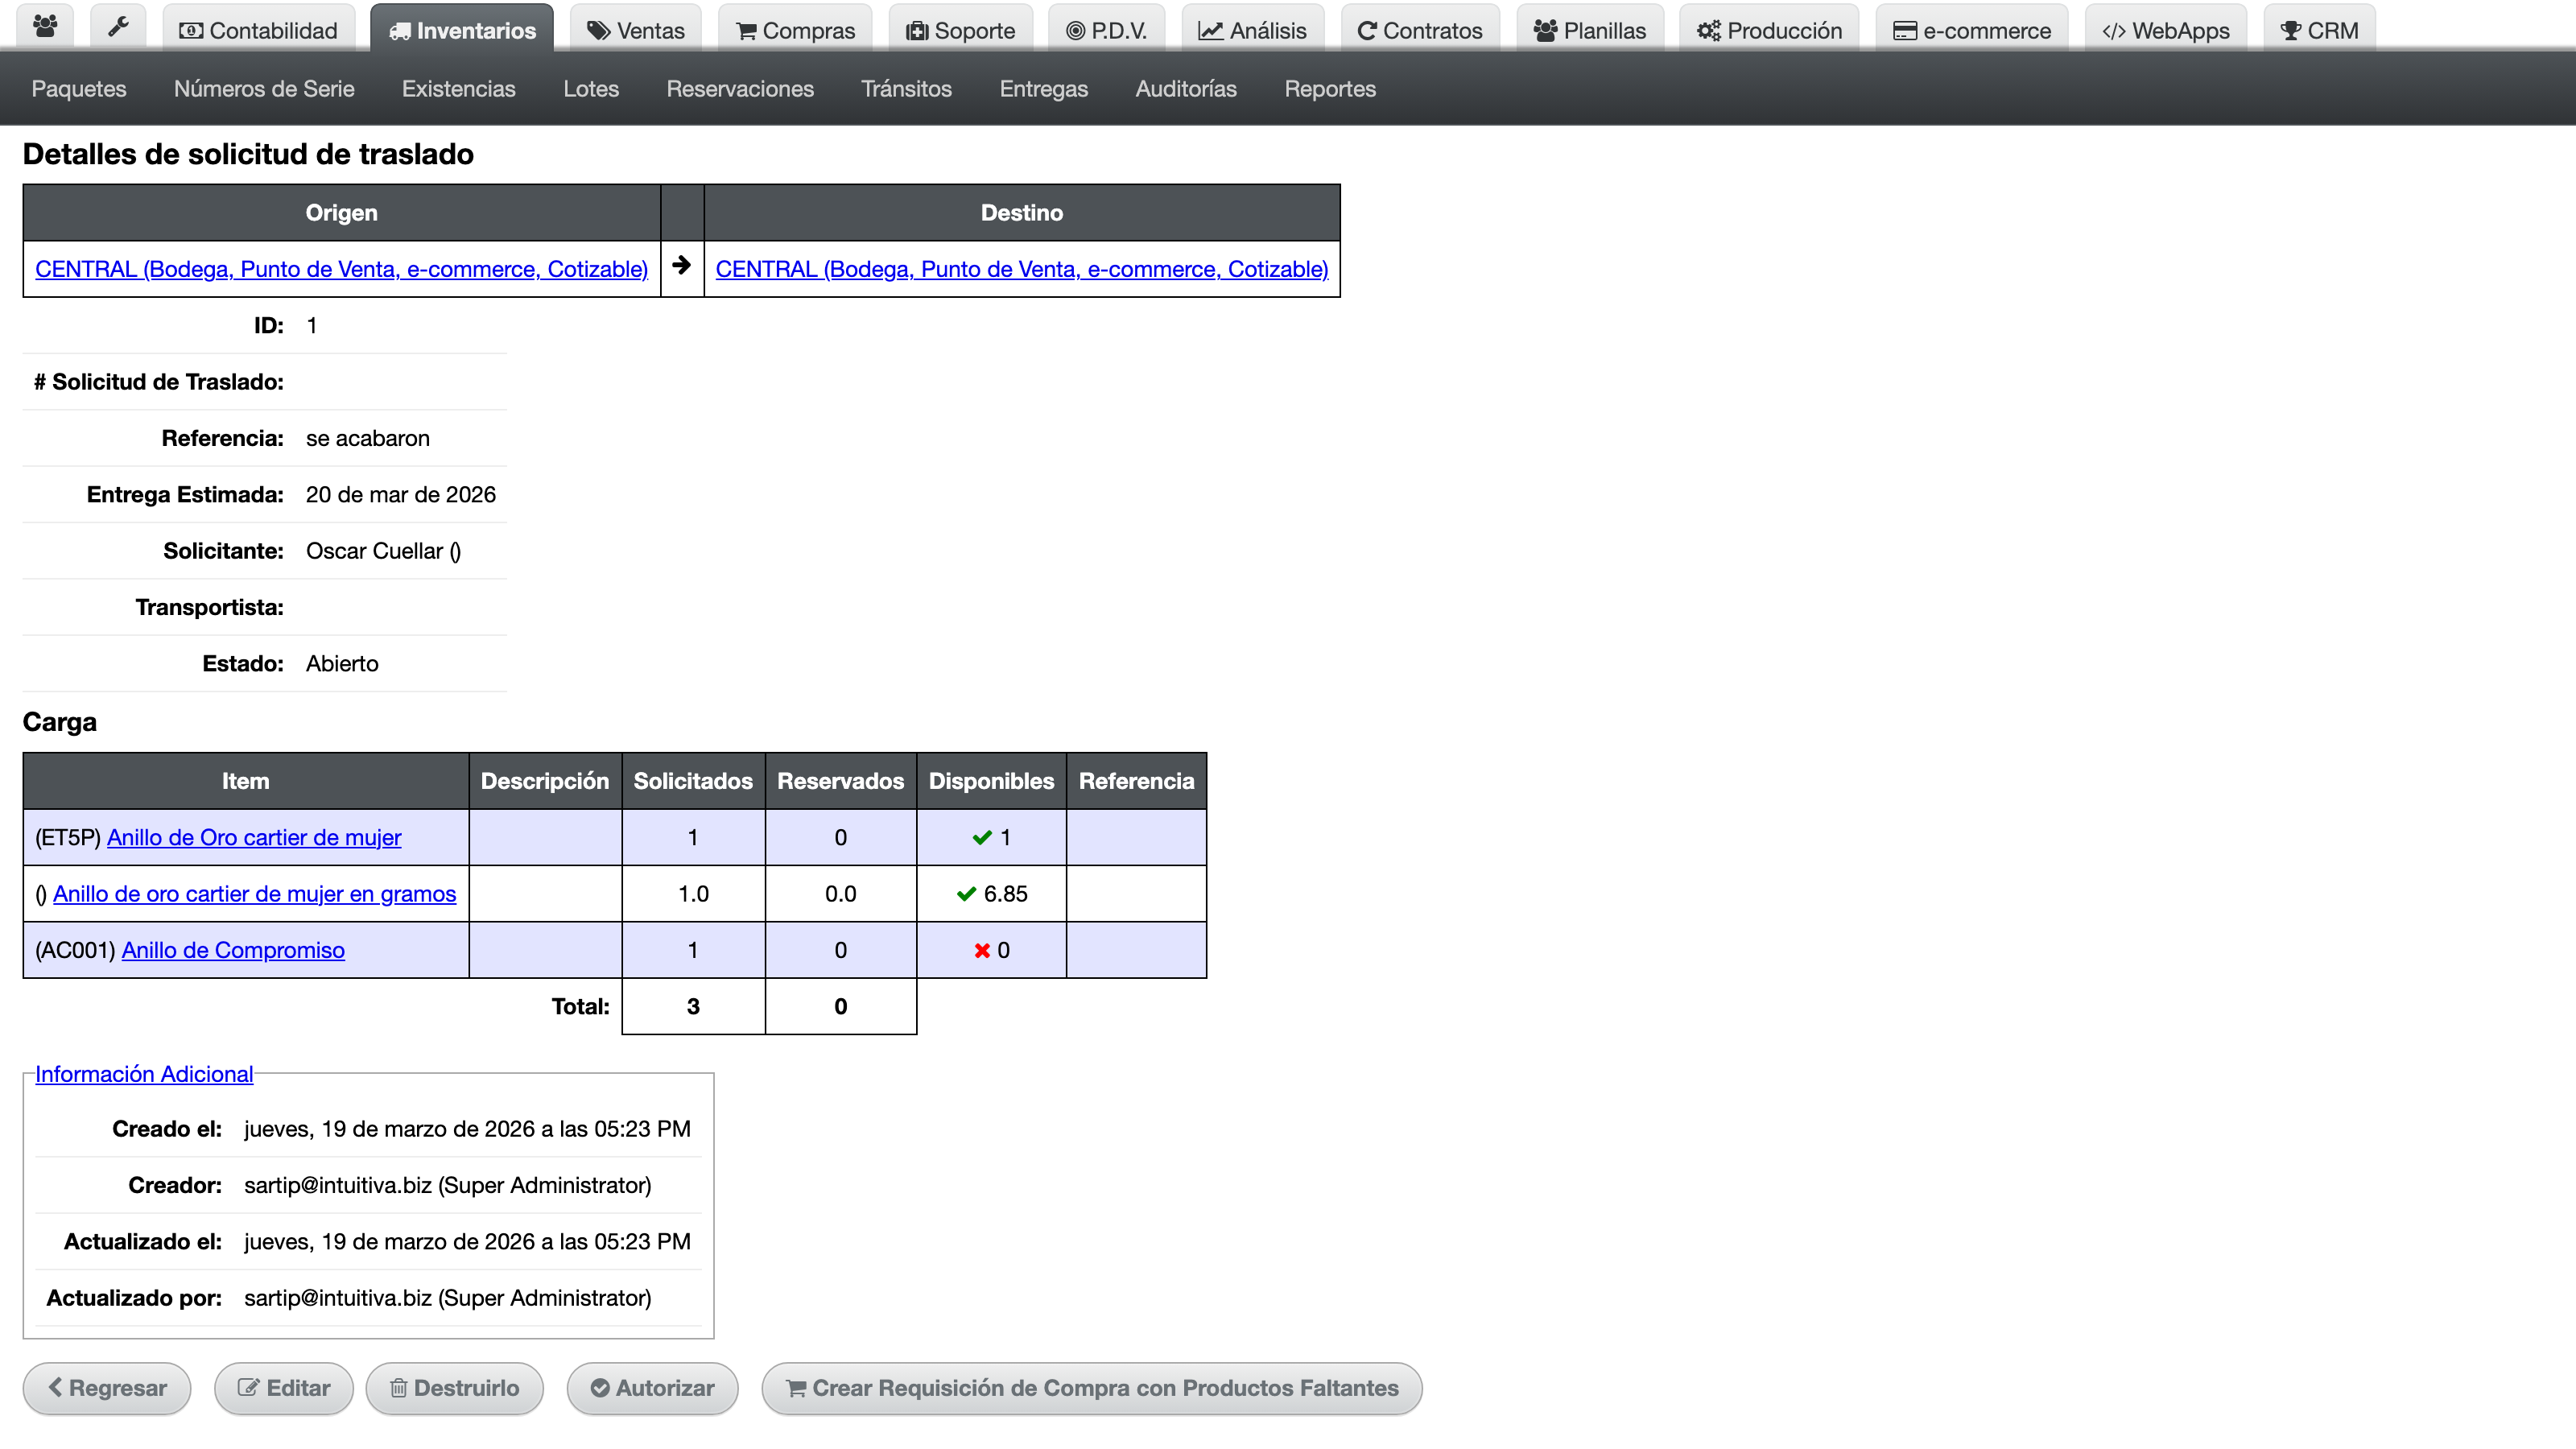2576x1449 pixels.
Task: Go to the CRM tab
Action: 2318,30
